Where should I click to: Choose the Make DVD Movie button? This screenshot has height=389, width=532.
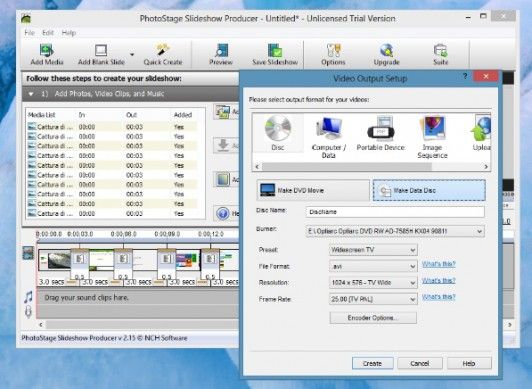coord(313,190)
